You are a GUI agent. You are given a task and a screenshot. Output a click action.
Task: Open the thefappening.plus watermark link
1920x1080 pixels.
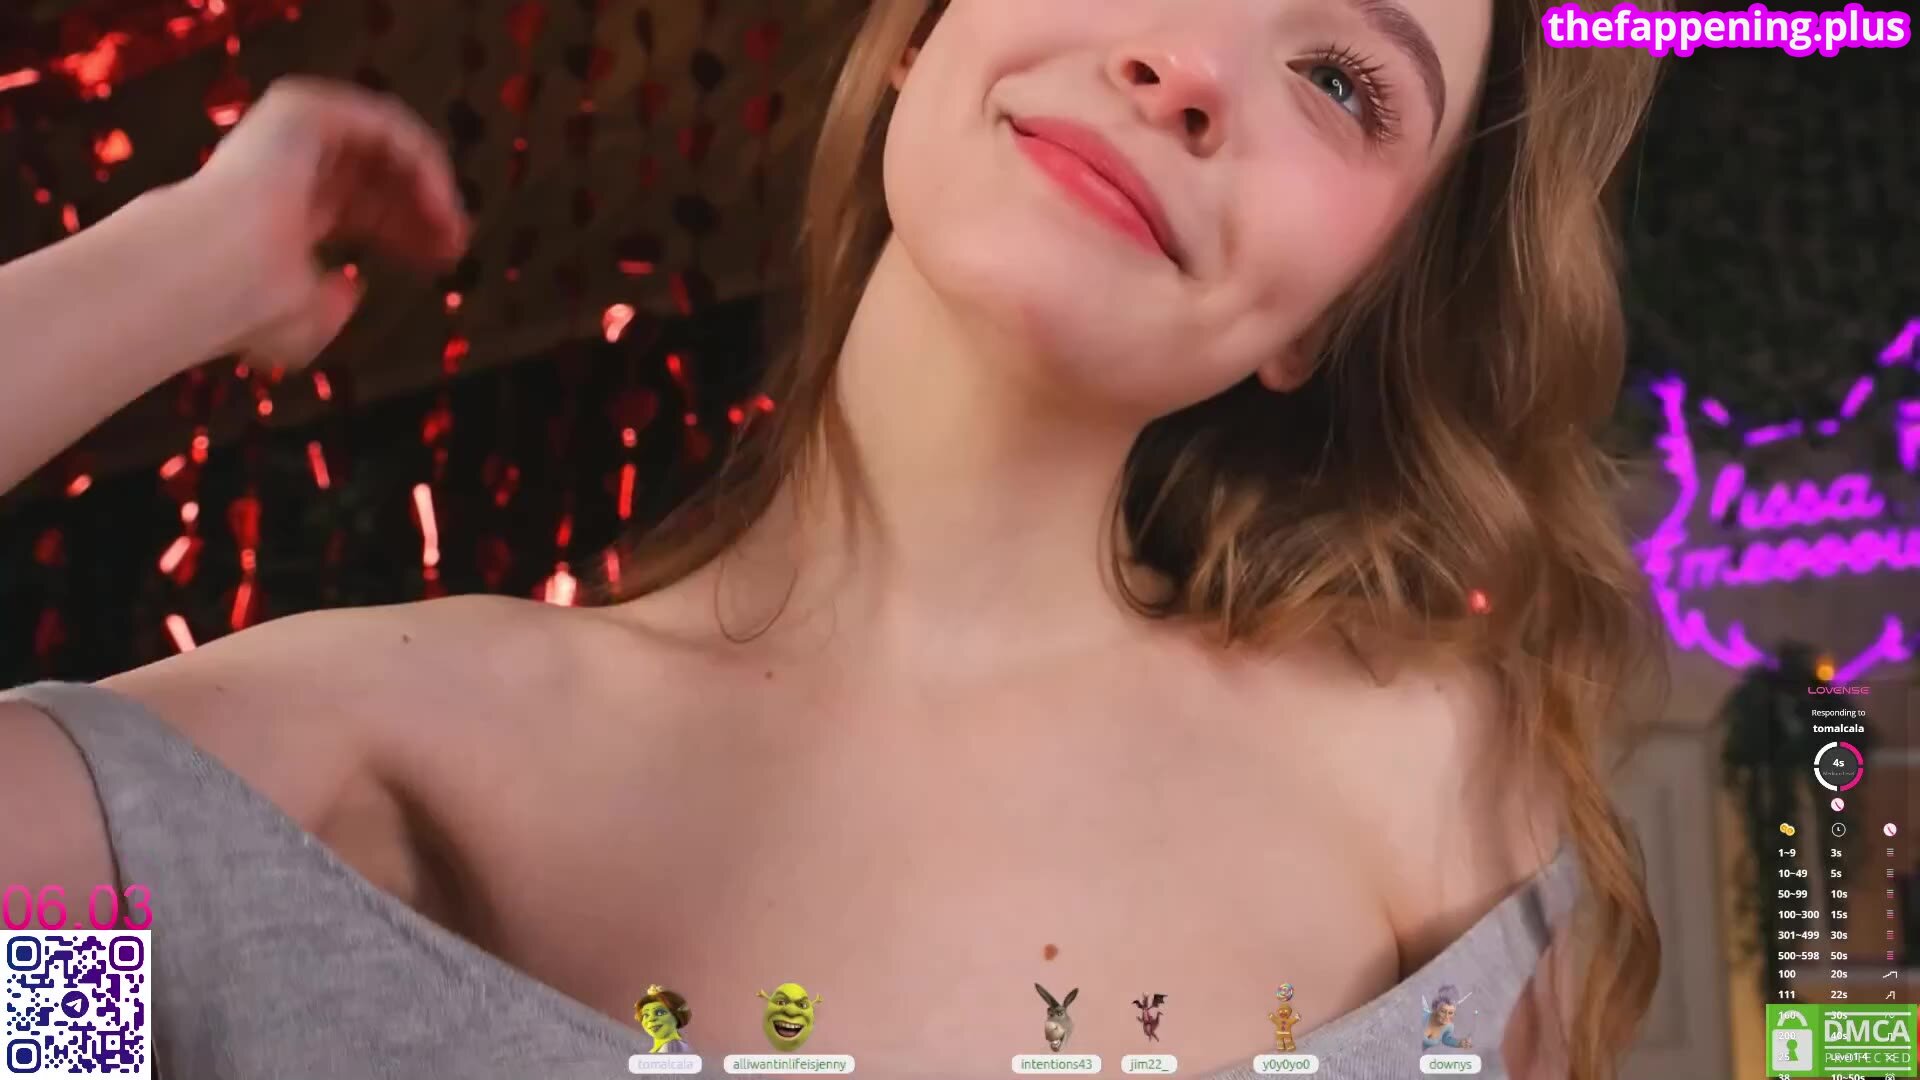point(1725,27)
